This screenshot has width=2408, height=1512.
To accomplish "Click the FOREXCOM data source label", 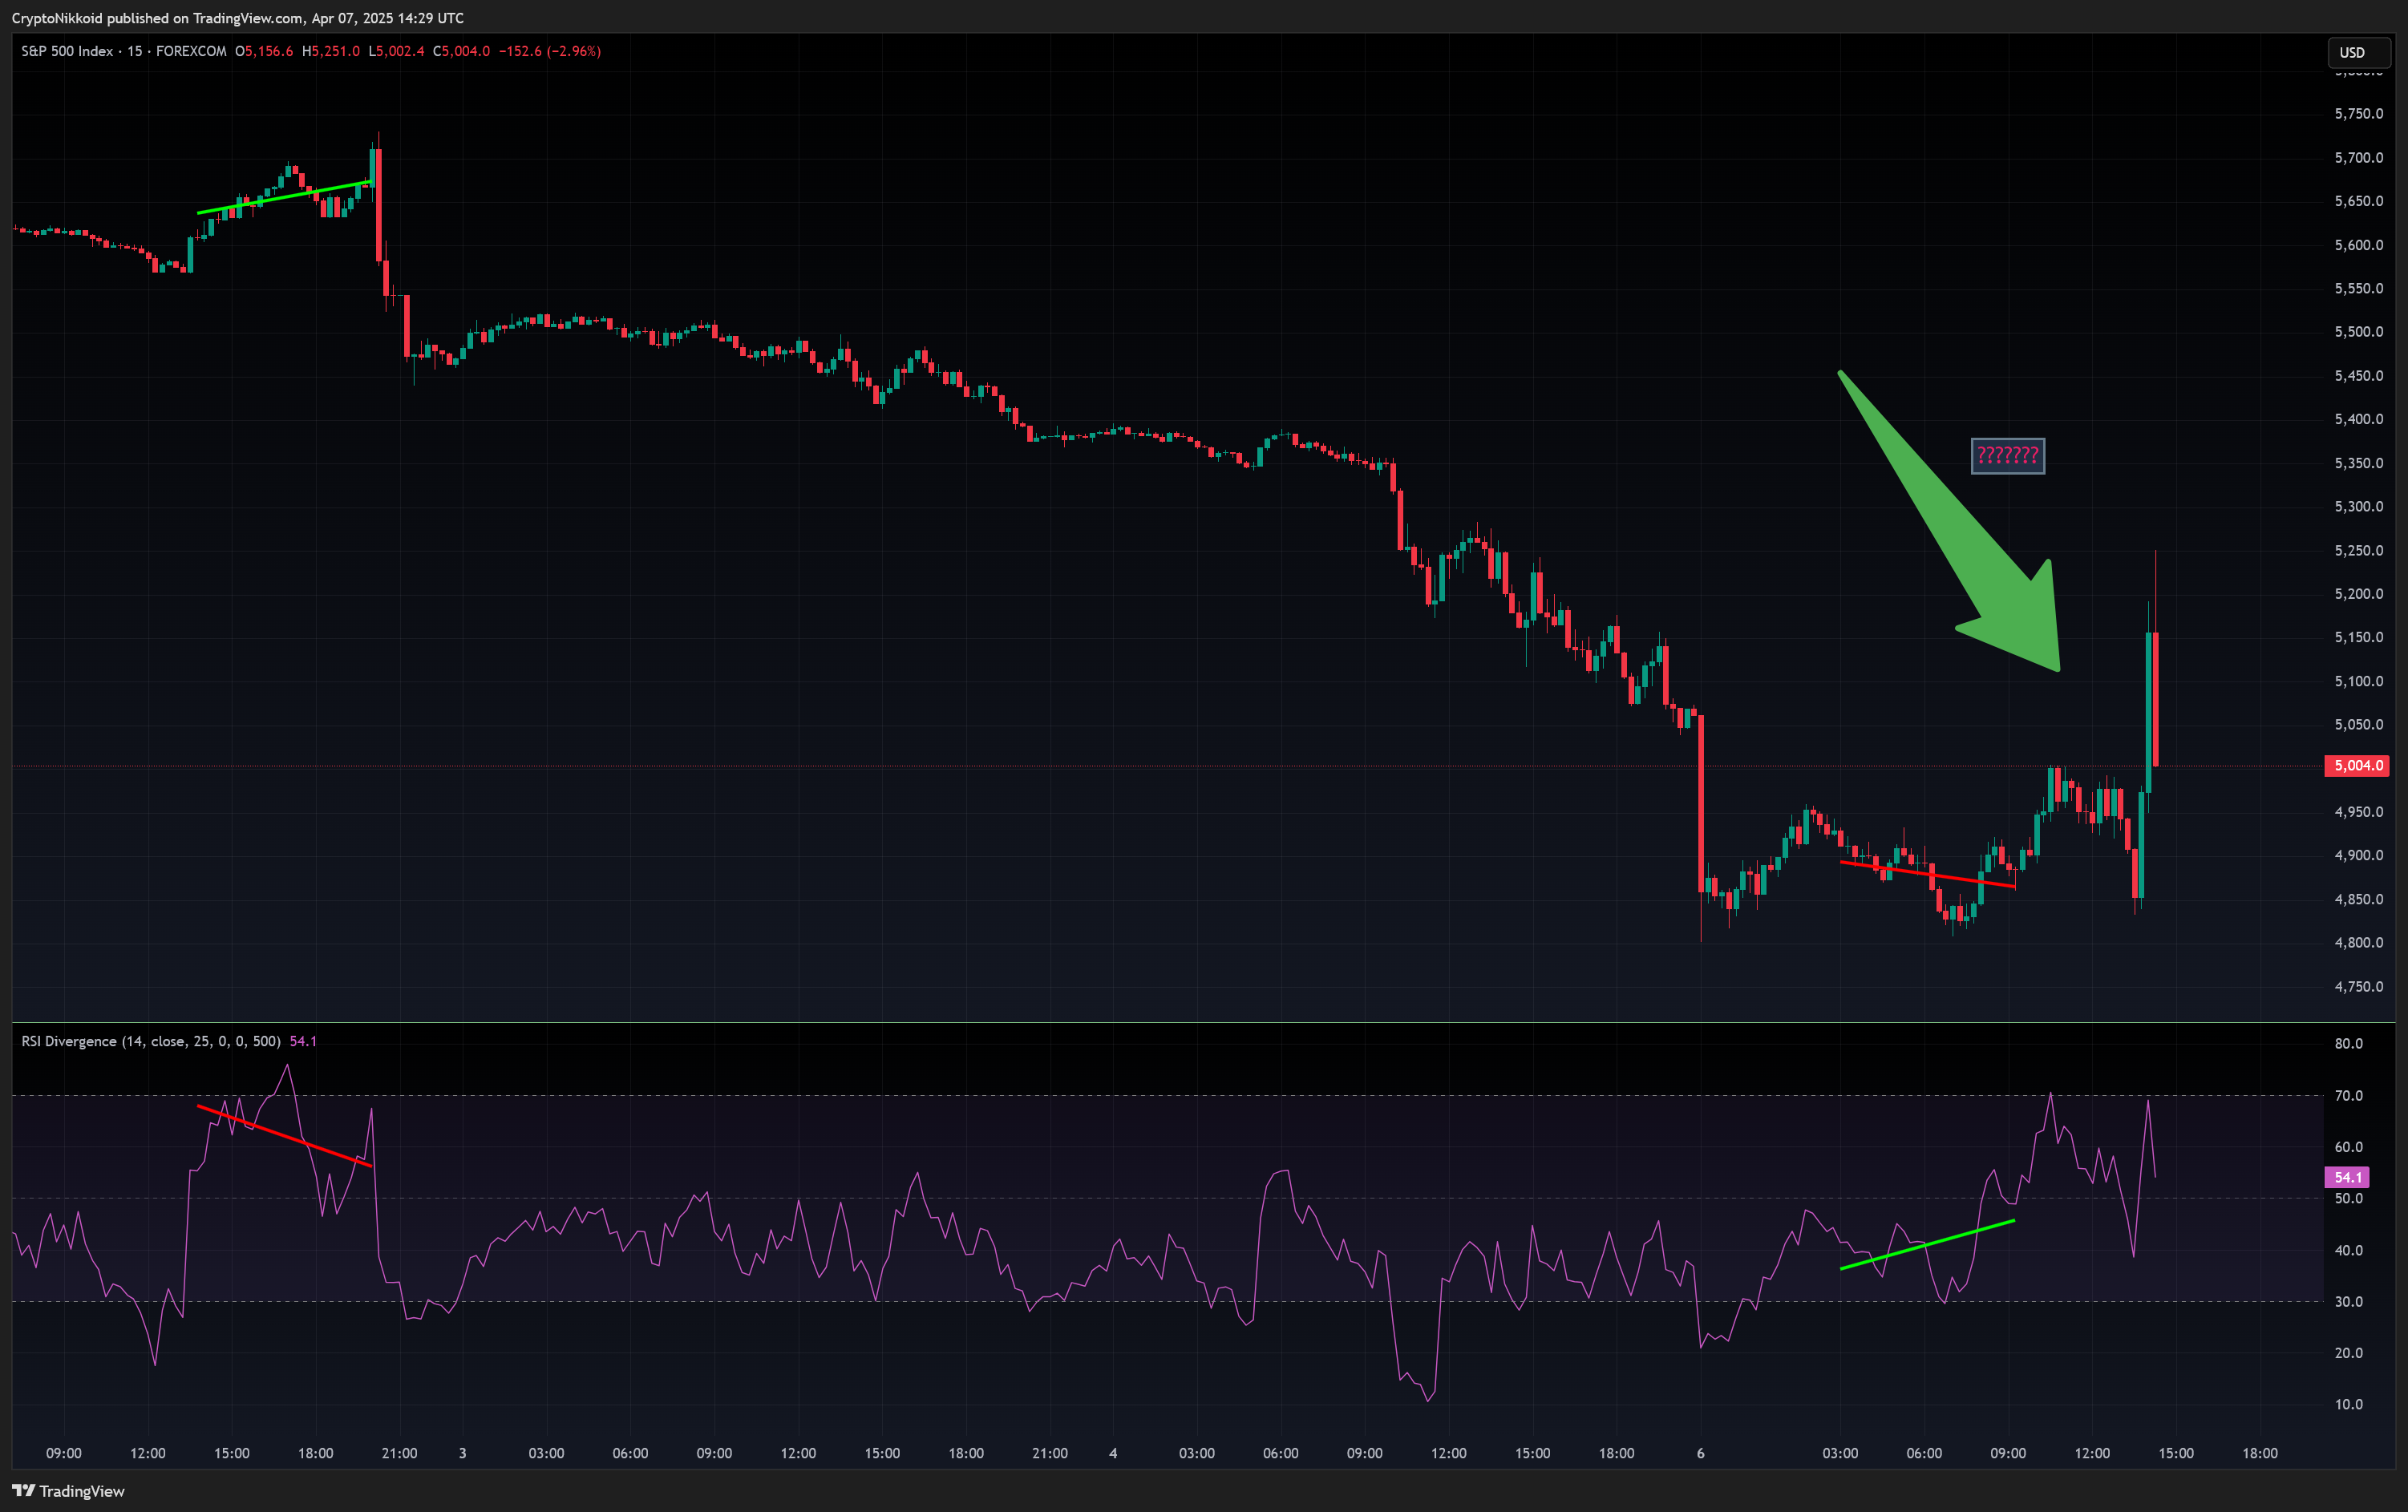I will click(191, 51).
